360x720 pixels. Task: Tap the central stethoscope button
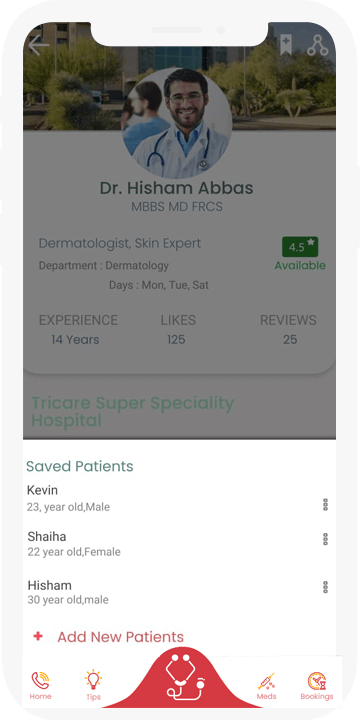click(184, 678)
